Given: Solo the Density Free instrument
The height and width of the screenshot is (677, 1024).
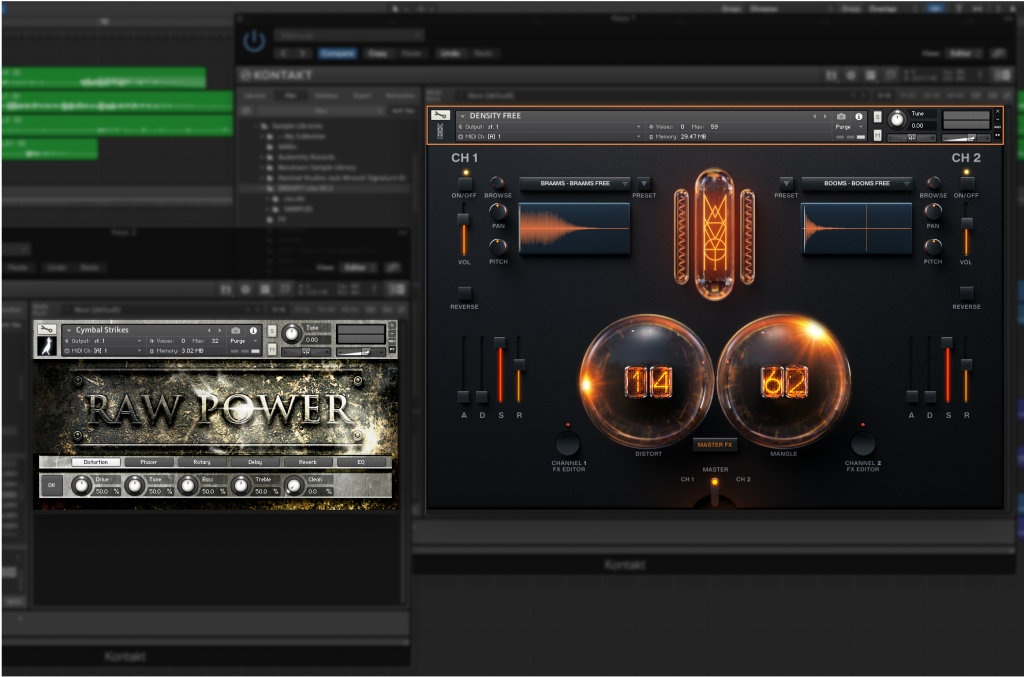Looking at the screenshot, I should click(877, 117).
